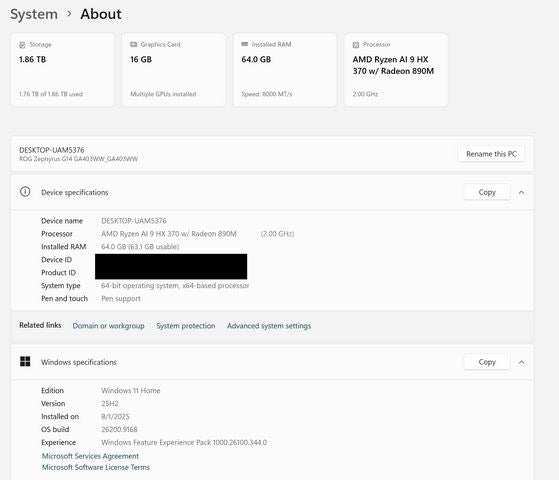The image size is (559, 480).
Task: Open the AMD Ryzen Processor card
Action: pos(396,70)
